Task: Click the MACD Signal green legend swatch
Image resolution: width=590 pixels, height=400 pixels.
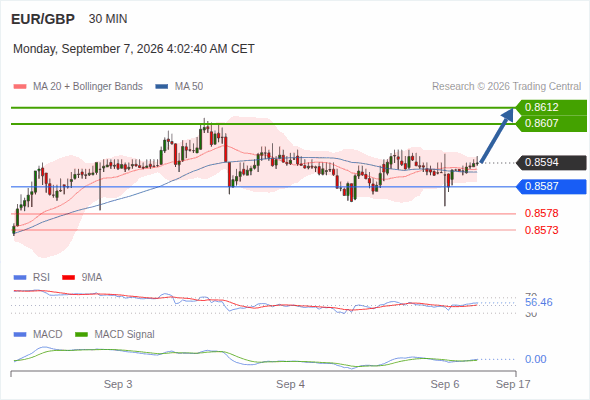Action: tap(82, 335)
